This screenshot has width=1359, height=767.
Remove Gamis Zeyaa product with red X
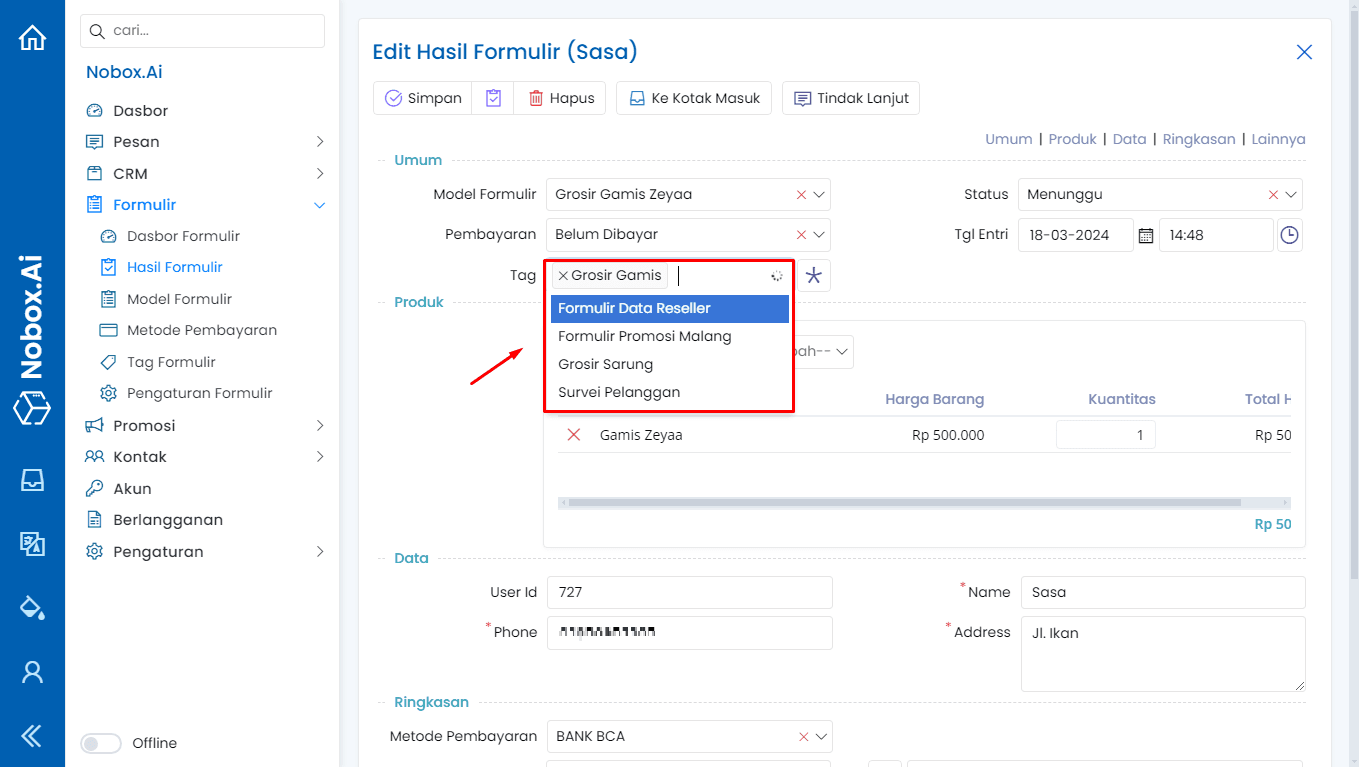pyautogui.click(x=574, y=435)
